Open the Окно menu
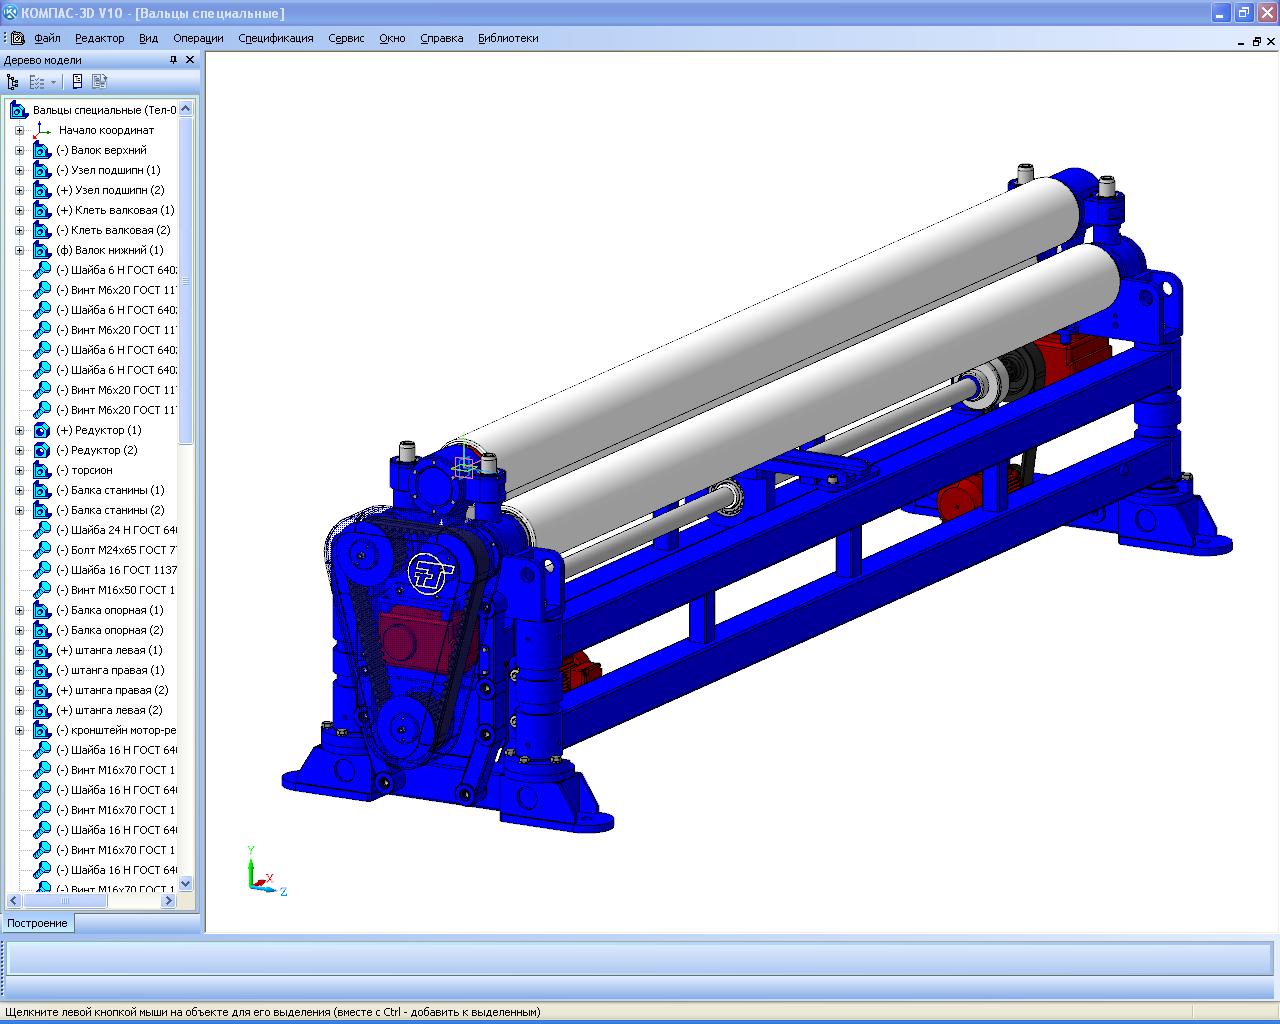 click(x=392, y=38)
